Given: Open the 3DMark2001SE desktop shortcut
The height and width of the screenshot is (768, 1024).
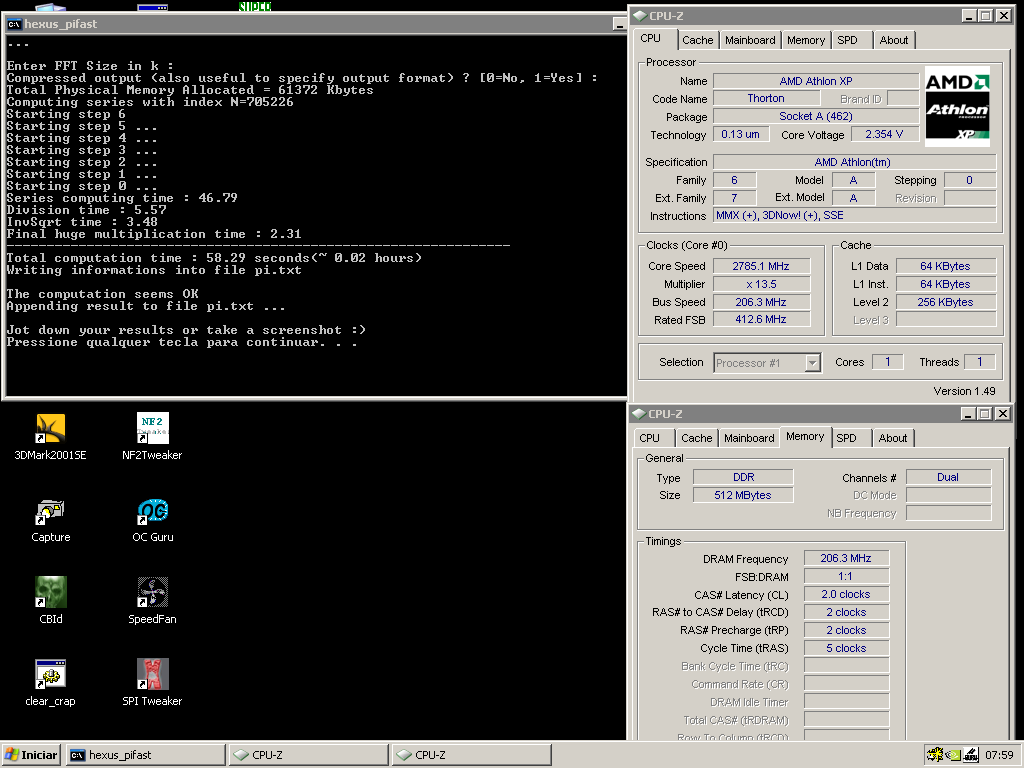Looking at the screenshot, I should (x=50, y=436).
